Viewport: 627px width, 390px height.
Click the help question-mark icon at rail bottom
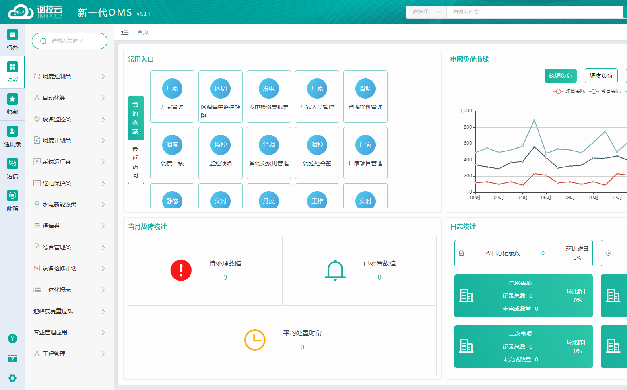12,338
